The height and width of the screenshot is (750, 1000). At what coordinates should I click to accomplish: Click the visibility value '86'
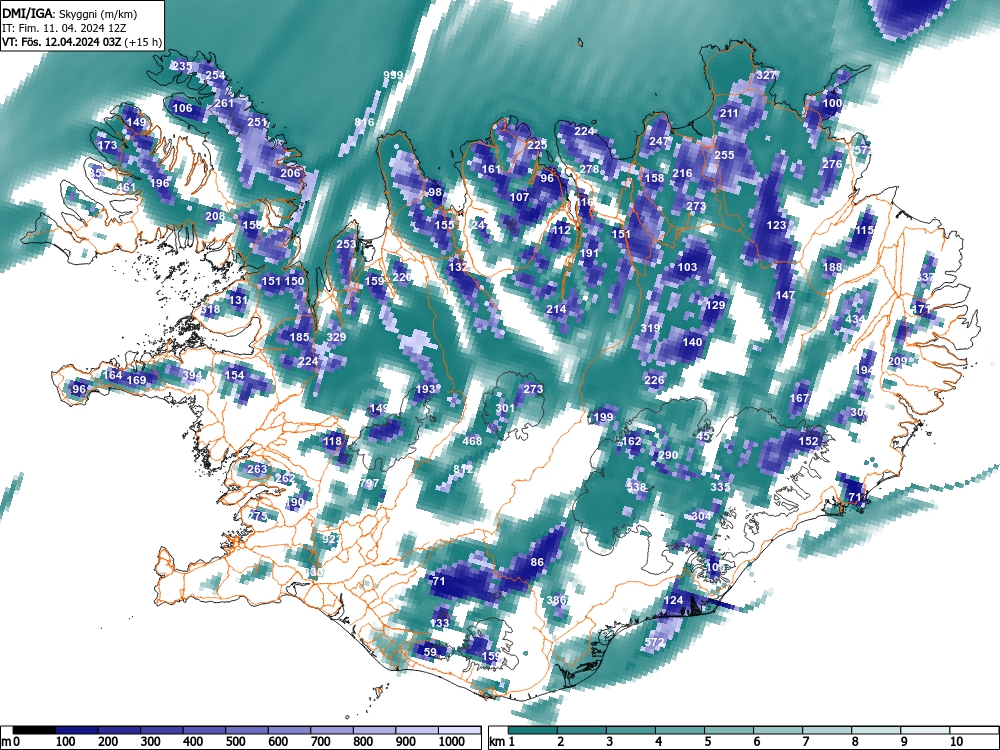pyautogui.click(x=537, y=562)
